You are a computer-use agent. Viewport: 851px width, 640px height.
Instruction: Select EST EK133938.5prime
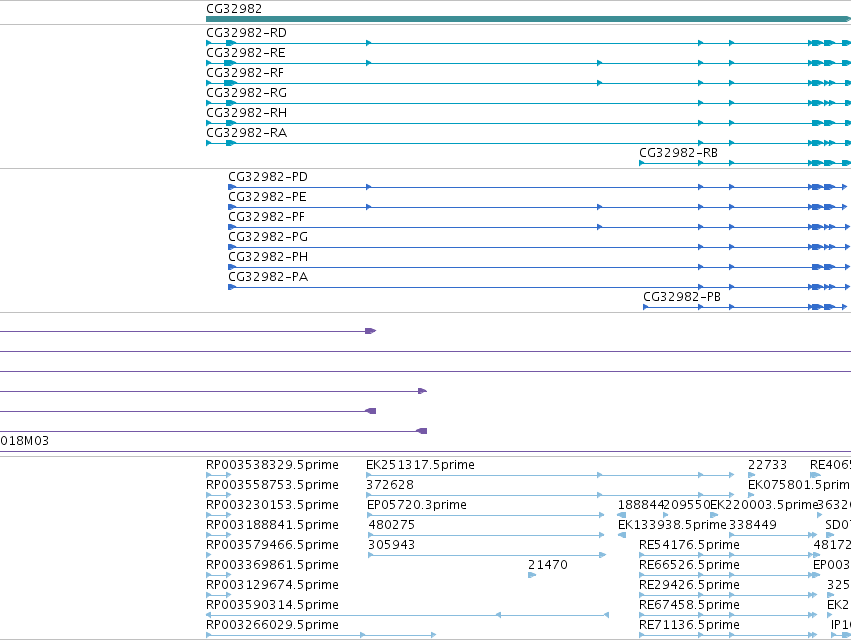pos(672,525)
